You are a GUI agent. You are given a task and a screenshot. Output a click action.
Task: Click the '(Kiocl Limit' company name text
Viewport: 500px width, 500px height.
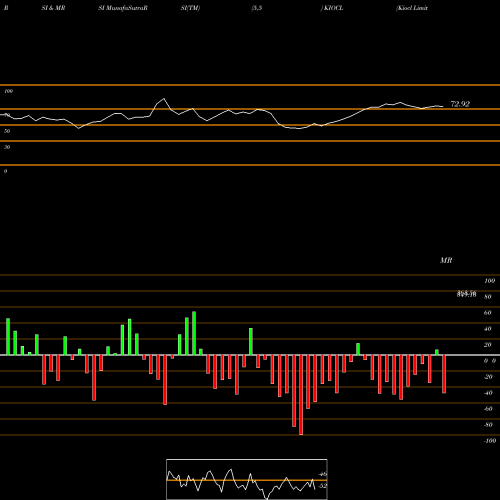412,8
